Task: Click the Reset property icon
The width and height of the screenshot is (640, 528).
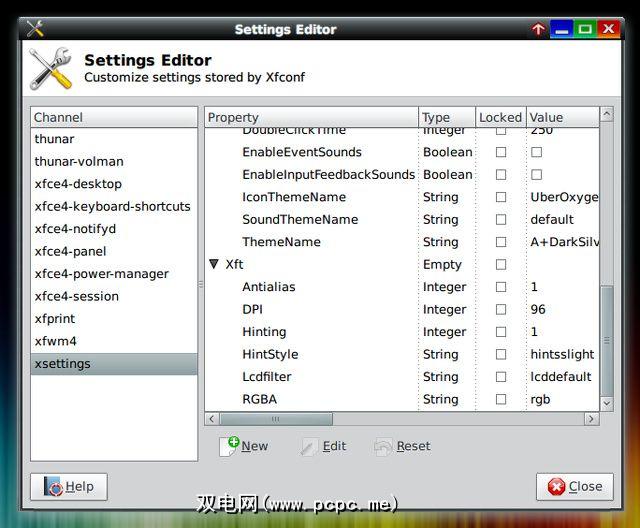Action: (x=383, y=447)
